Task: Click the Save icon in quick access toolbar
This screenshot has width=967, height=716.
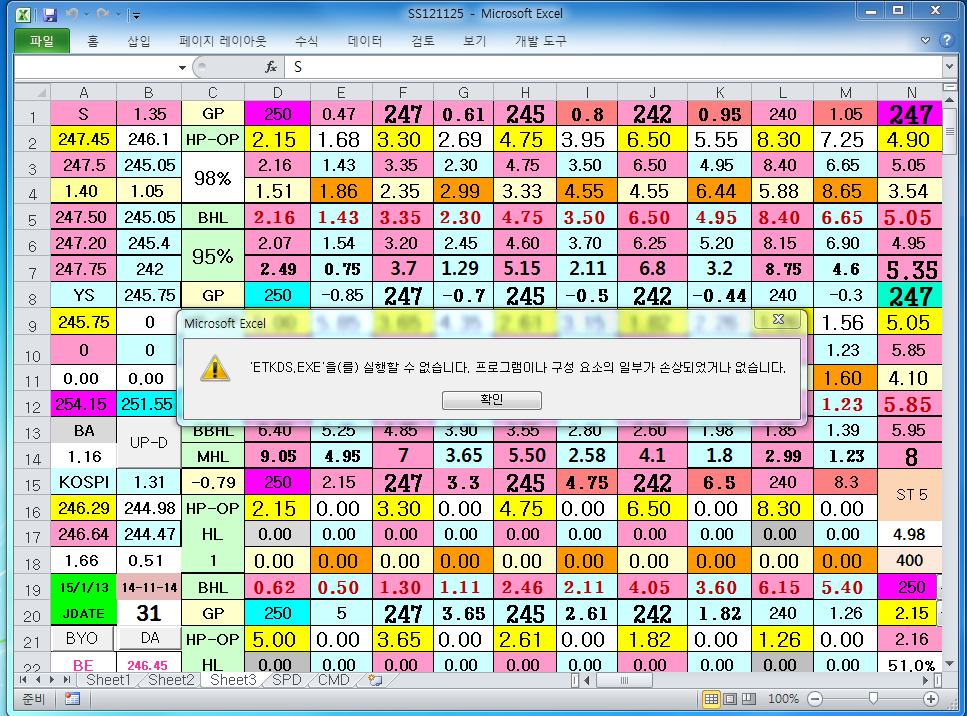Action: pyautogui.click(x=50, y=15)
